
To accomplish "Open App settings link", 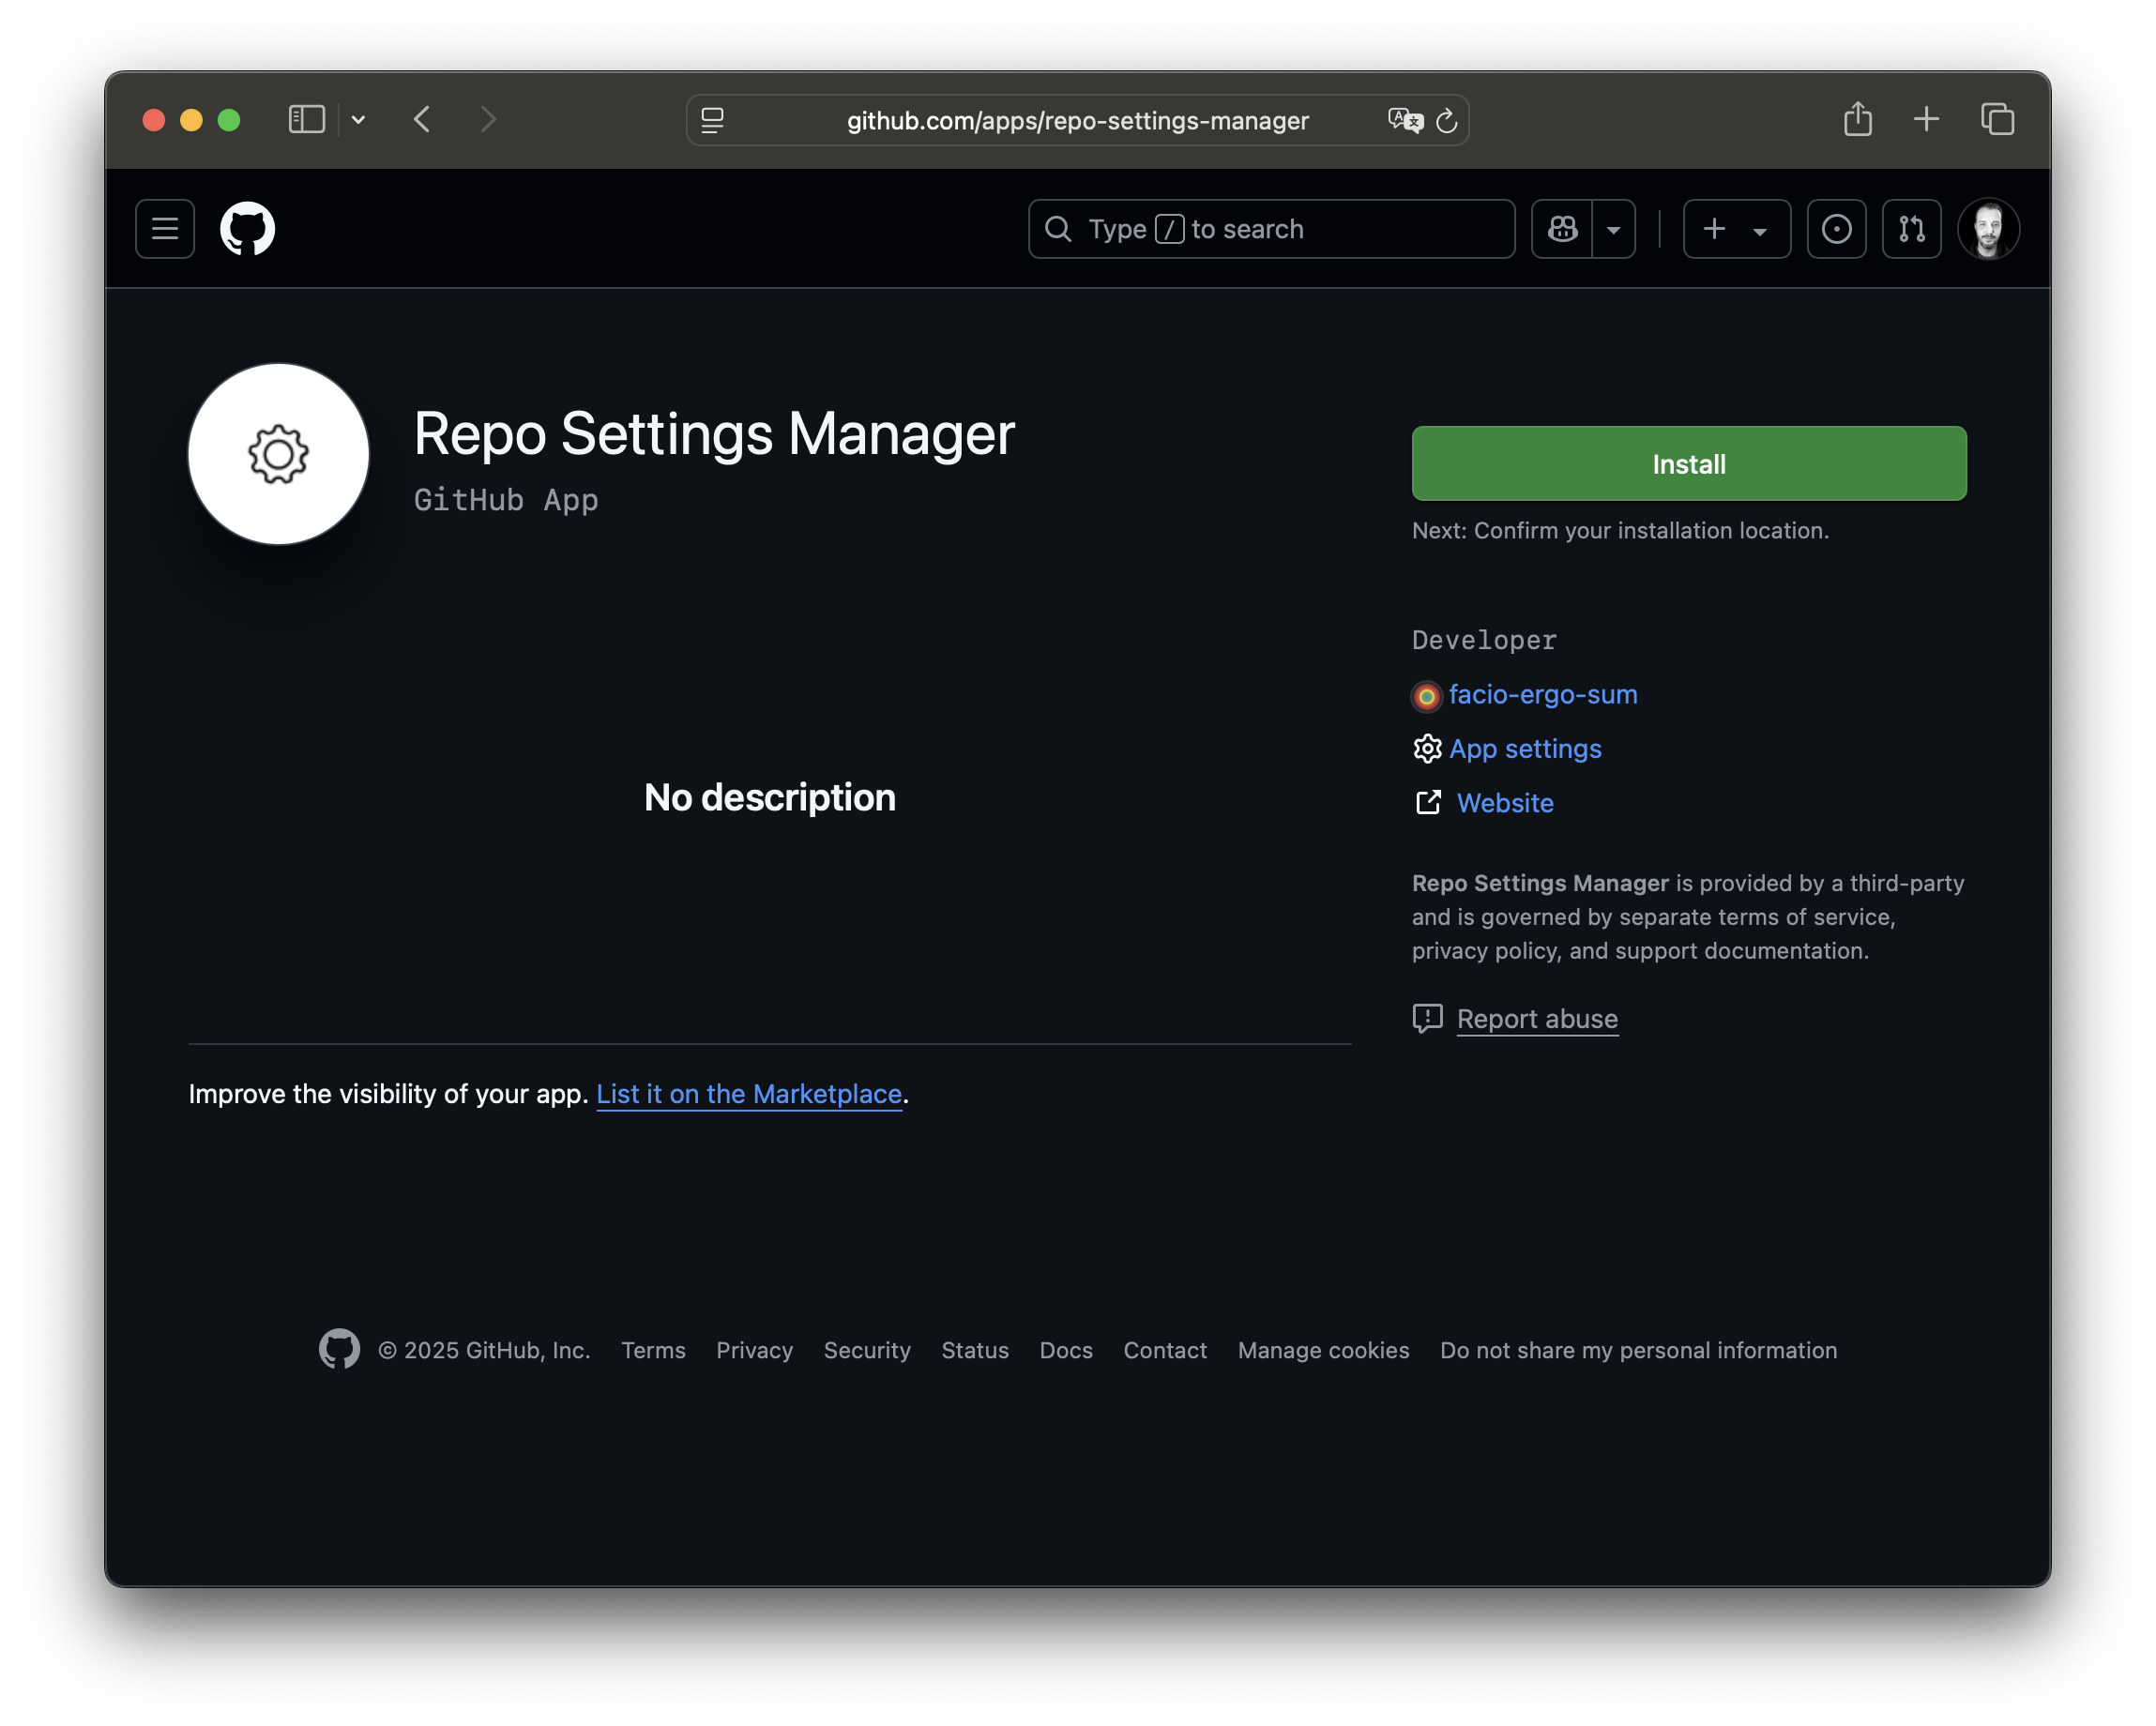I will [x=1524, y=749].
